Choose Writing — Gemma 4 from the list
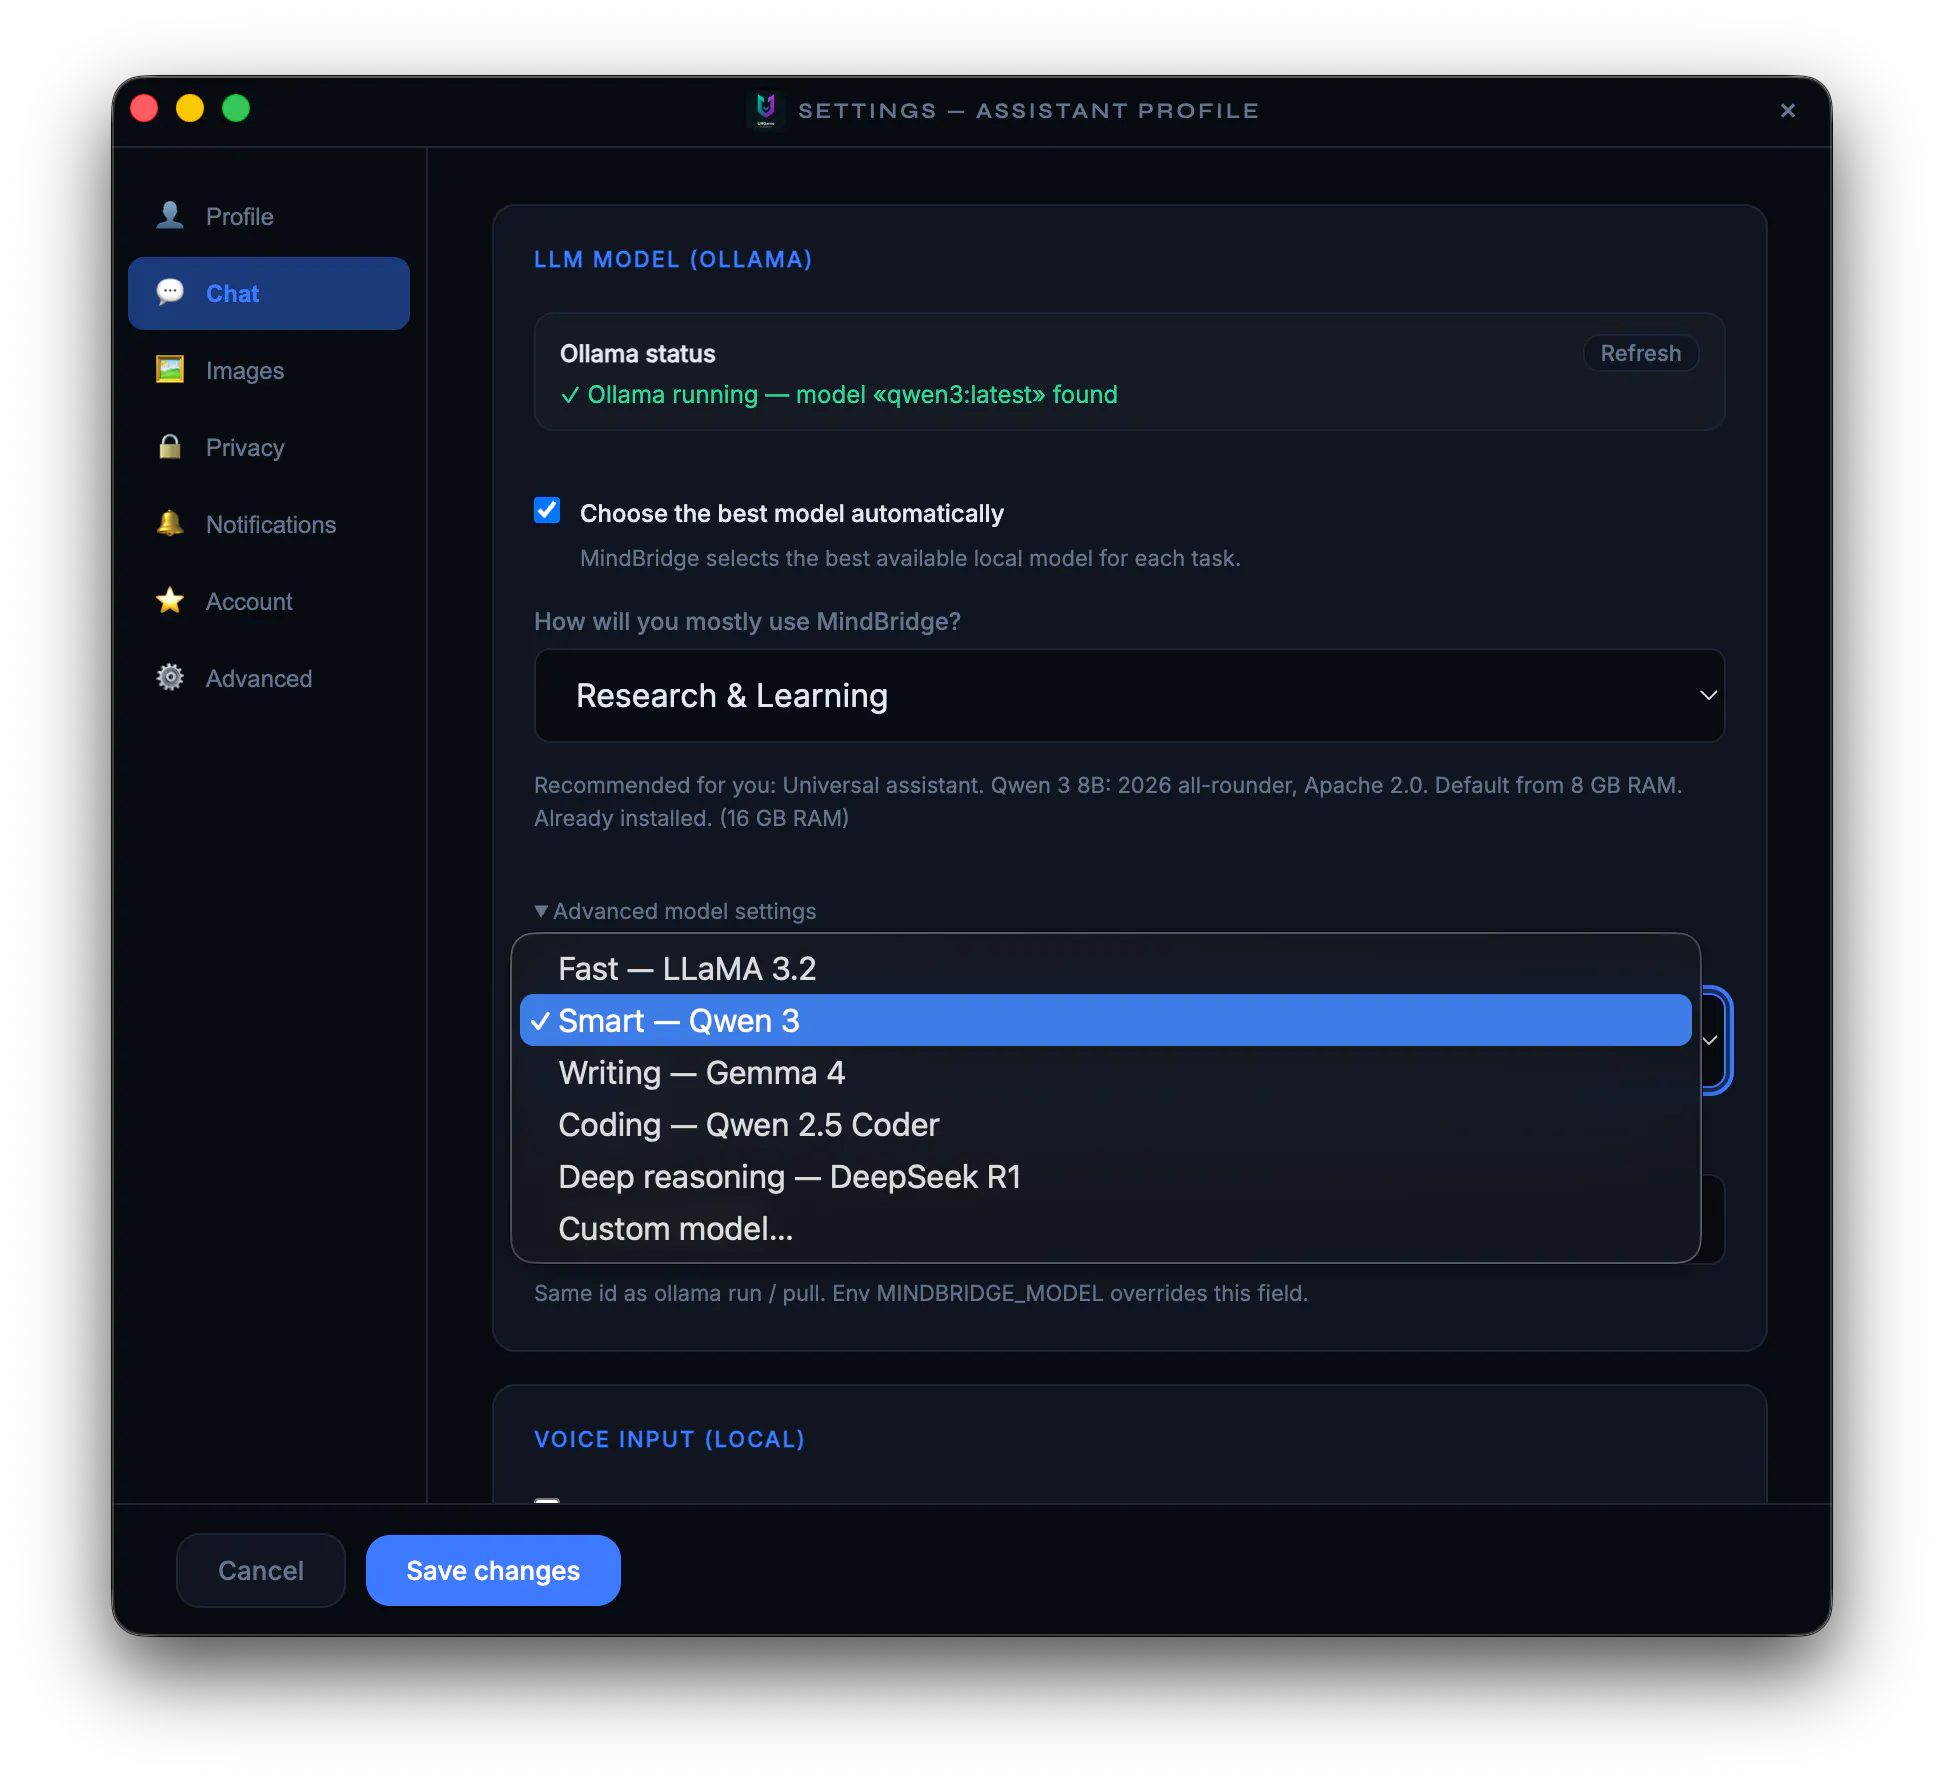The image size is (1944, 1784). click(1106, 1073)
